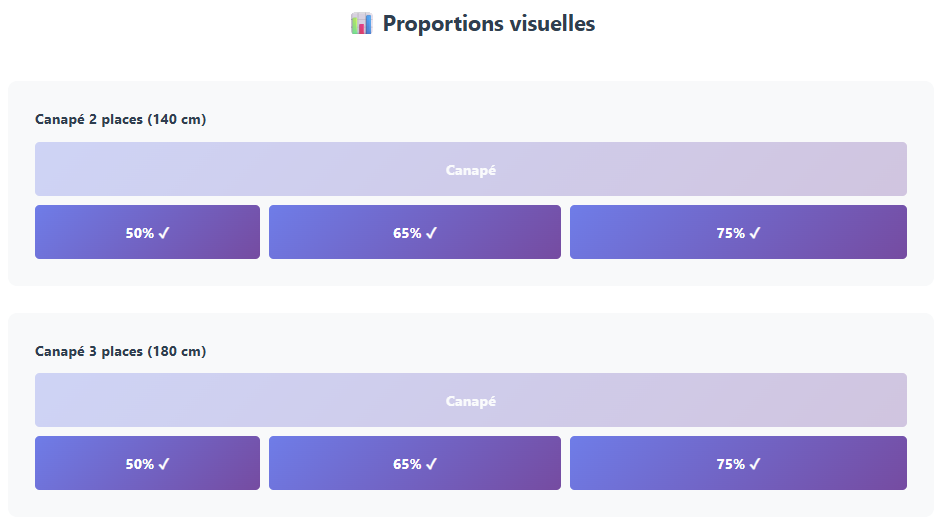This screenshot has width=943, height=526.
Task: Click the "Canapé 3 places (180 cm)" label
Action: (x=121, y=351)
